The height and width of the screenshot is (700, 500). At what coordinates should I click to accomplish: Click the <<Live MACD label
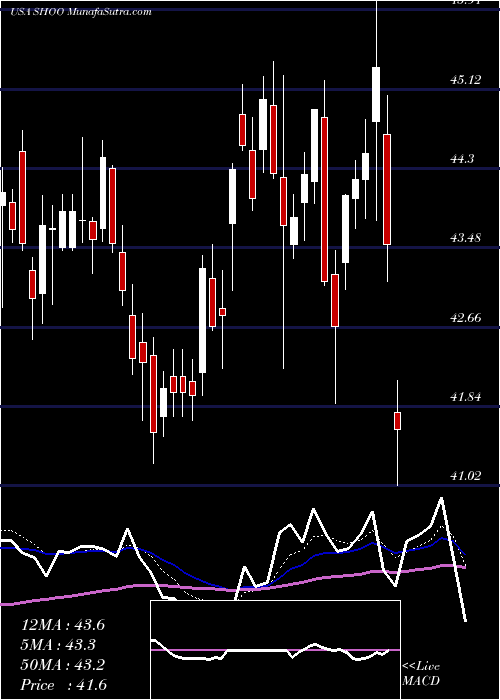[421, 674]
